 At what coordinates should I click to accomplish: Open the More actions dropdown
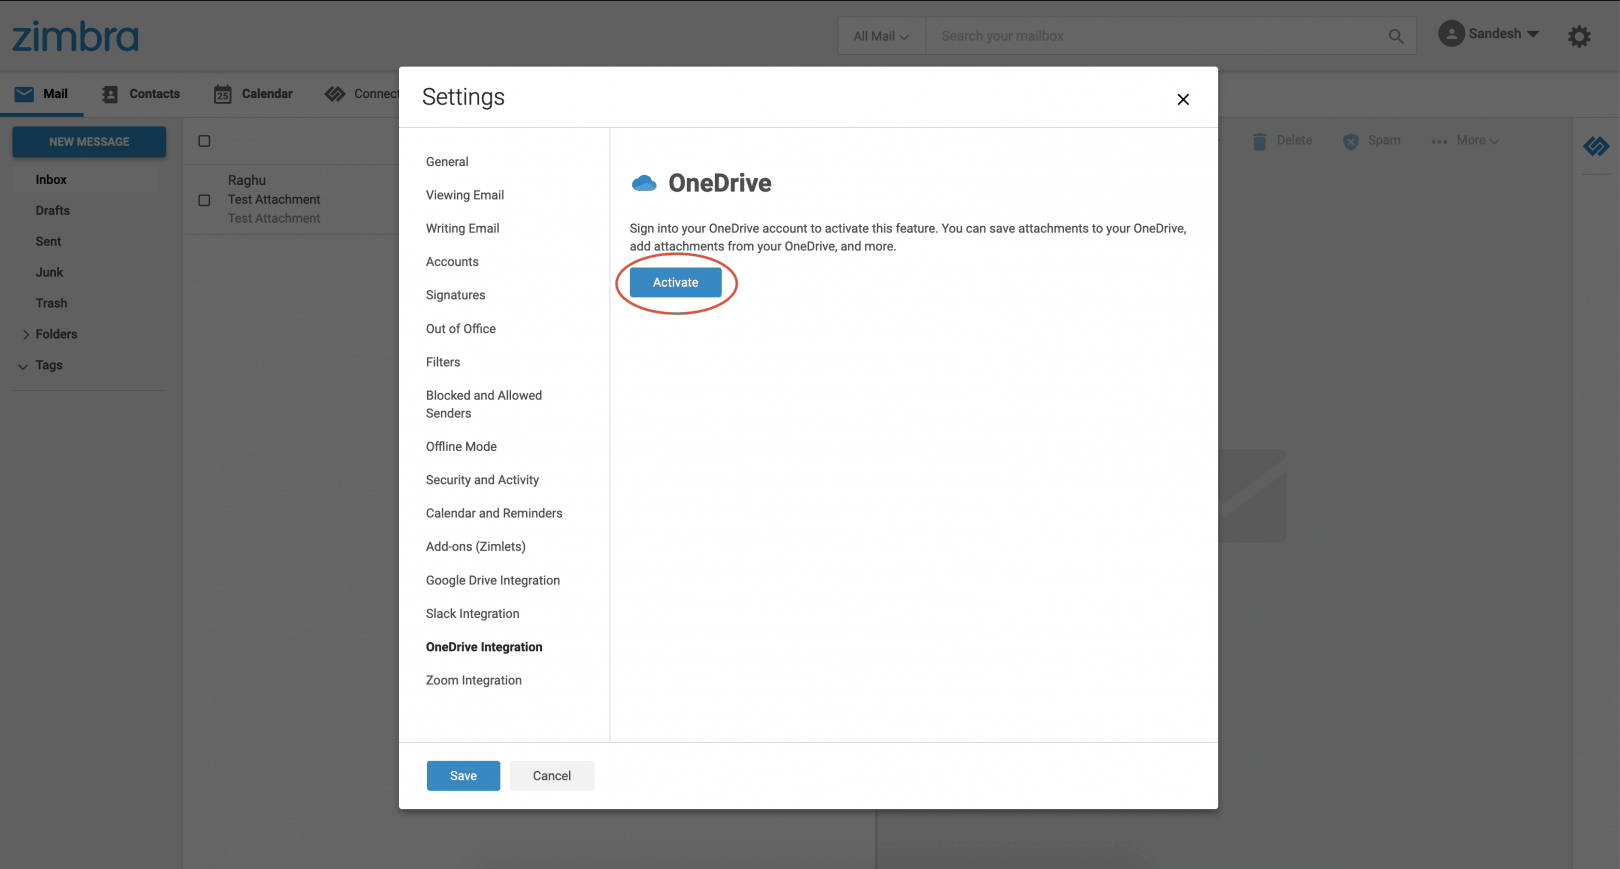pos(1465,141)
